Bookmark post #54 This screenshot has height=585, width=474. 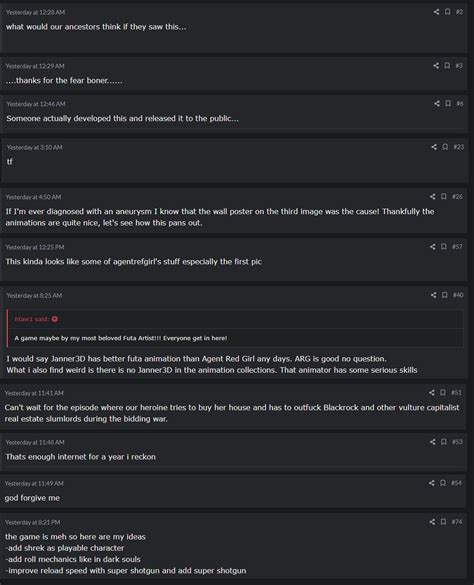443,483
